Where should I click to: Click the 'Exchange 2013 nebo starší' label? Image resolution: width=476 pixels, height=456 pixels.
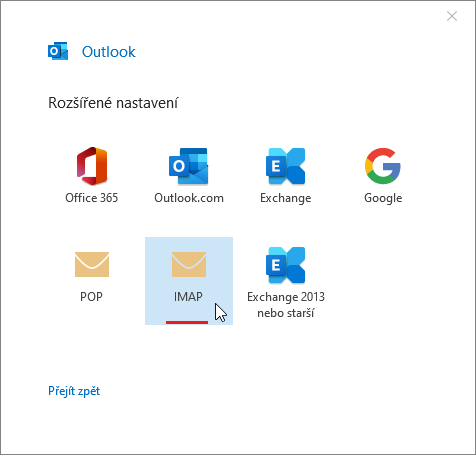[286, 305]
